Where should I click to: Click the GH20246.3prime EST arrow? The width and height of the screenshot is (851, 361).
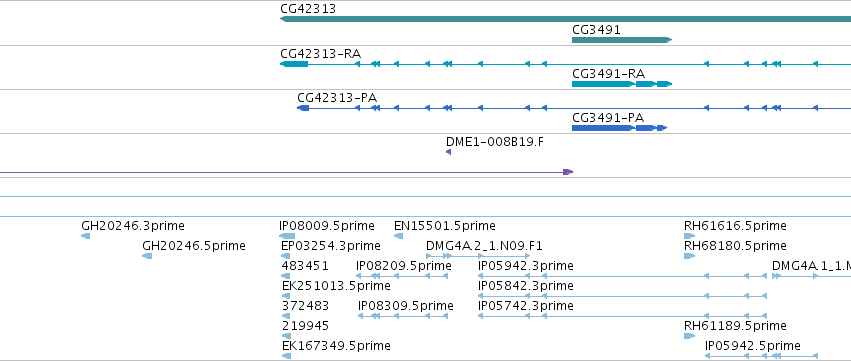pos(85,236)
